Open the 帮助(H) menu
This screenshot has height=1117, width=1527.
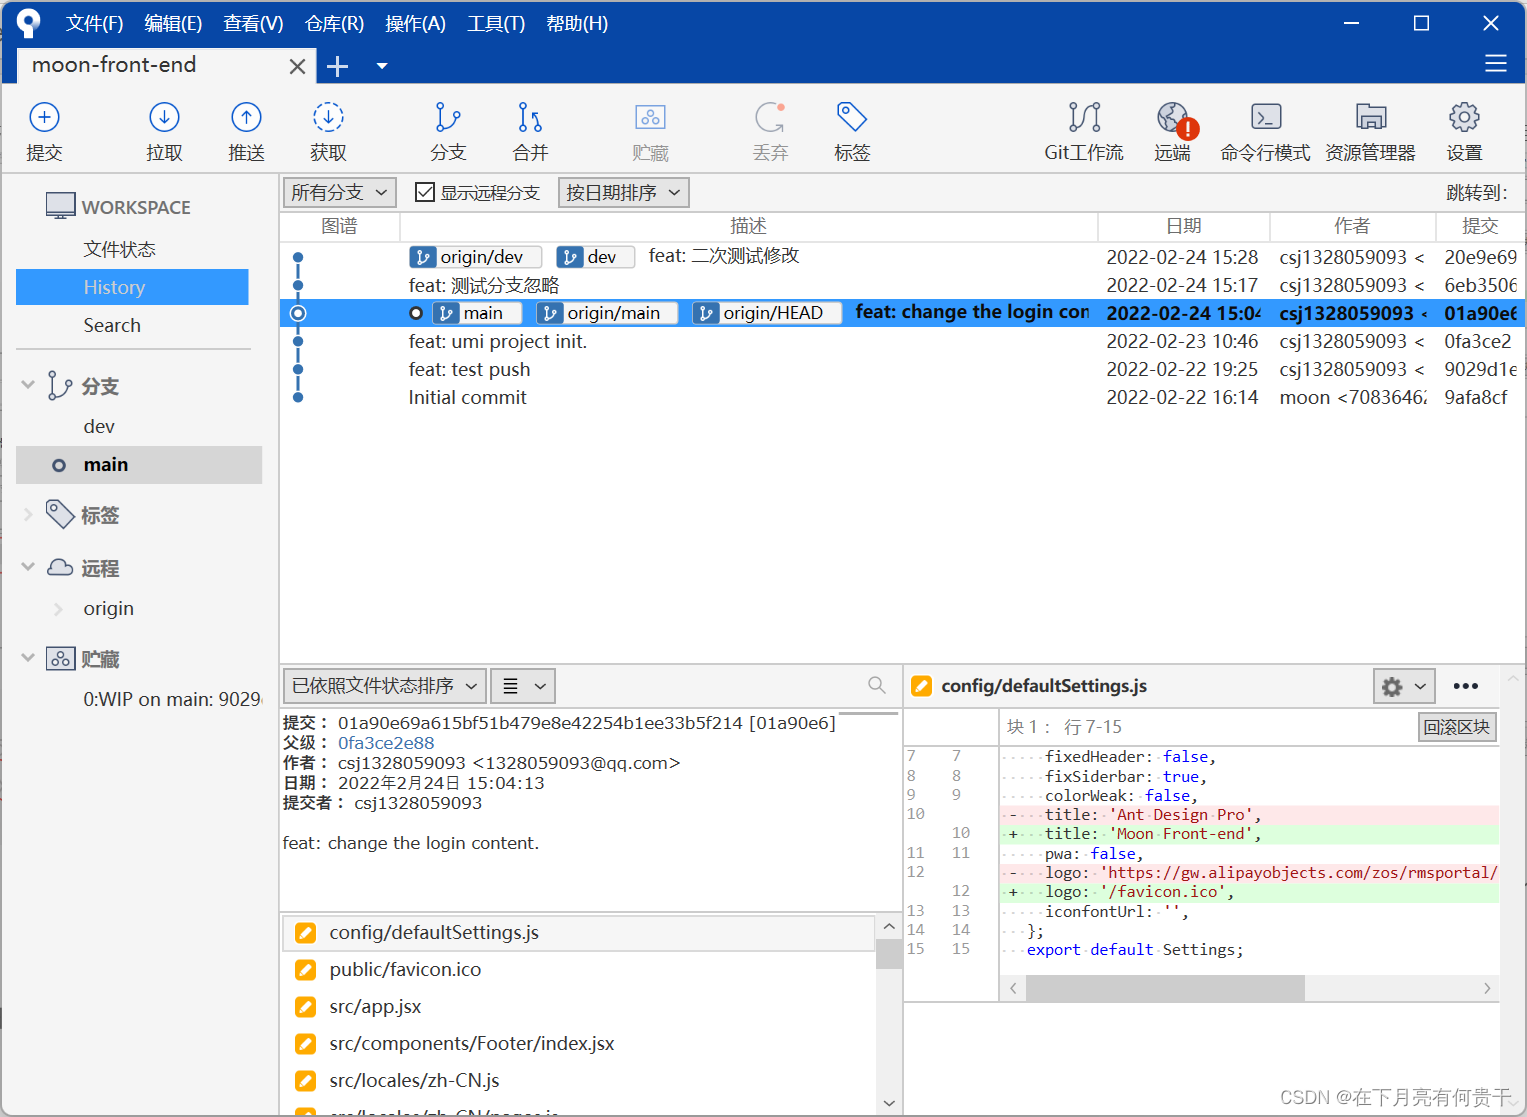[577, 23]
